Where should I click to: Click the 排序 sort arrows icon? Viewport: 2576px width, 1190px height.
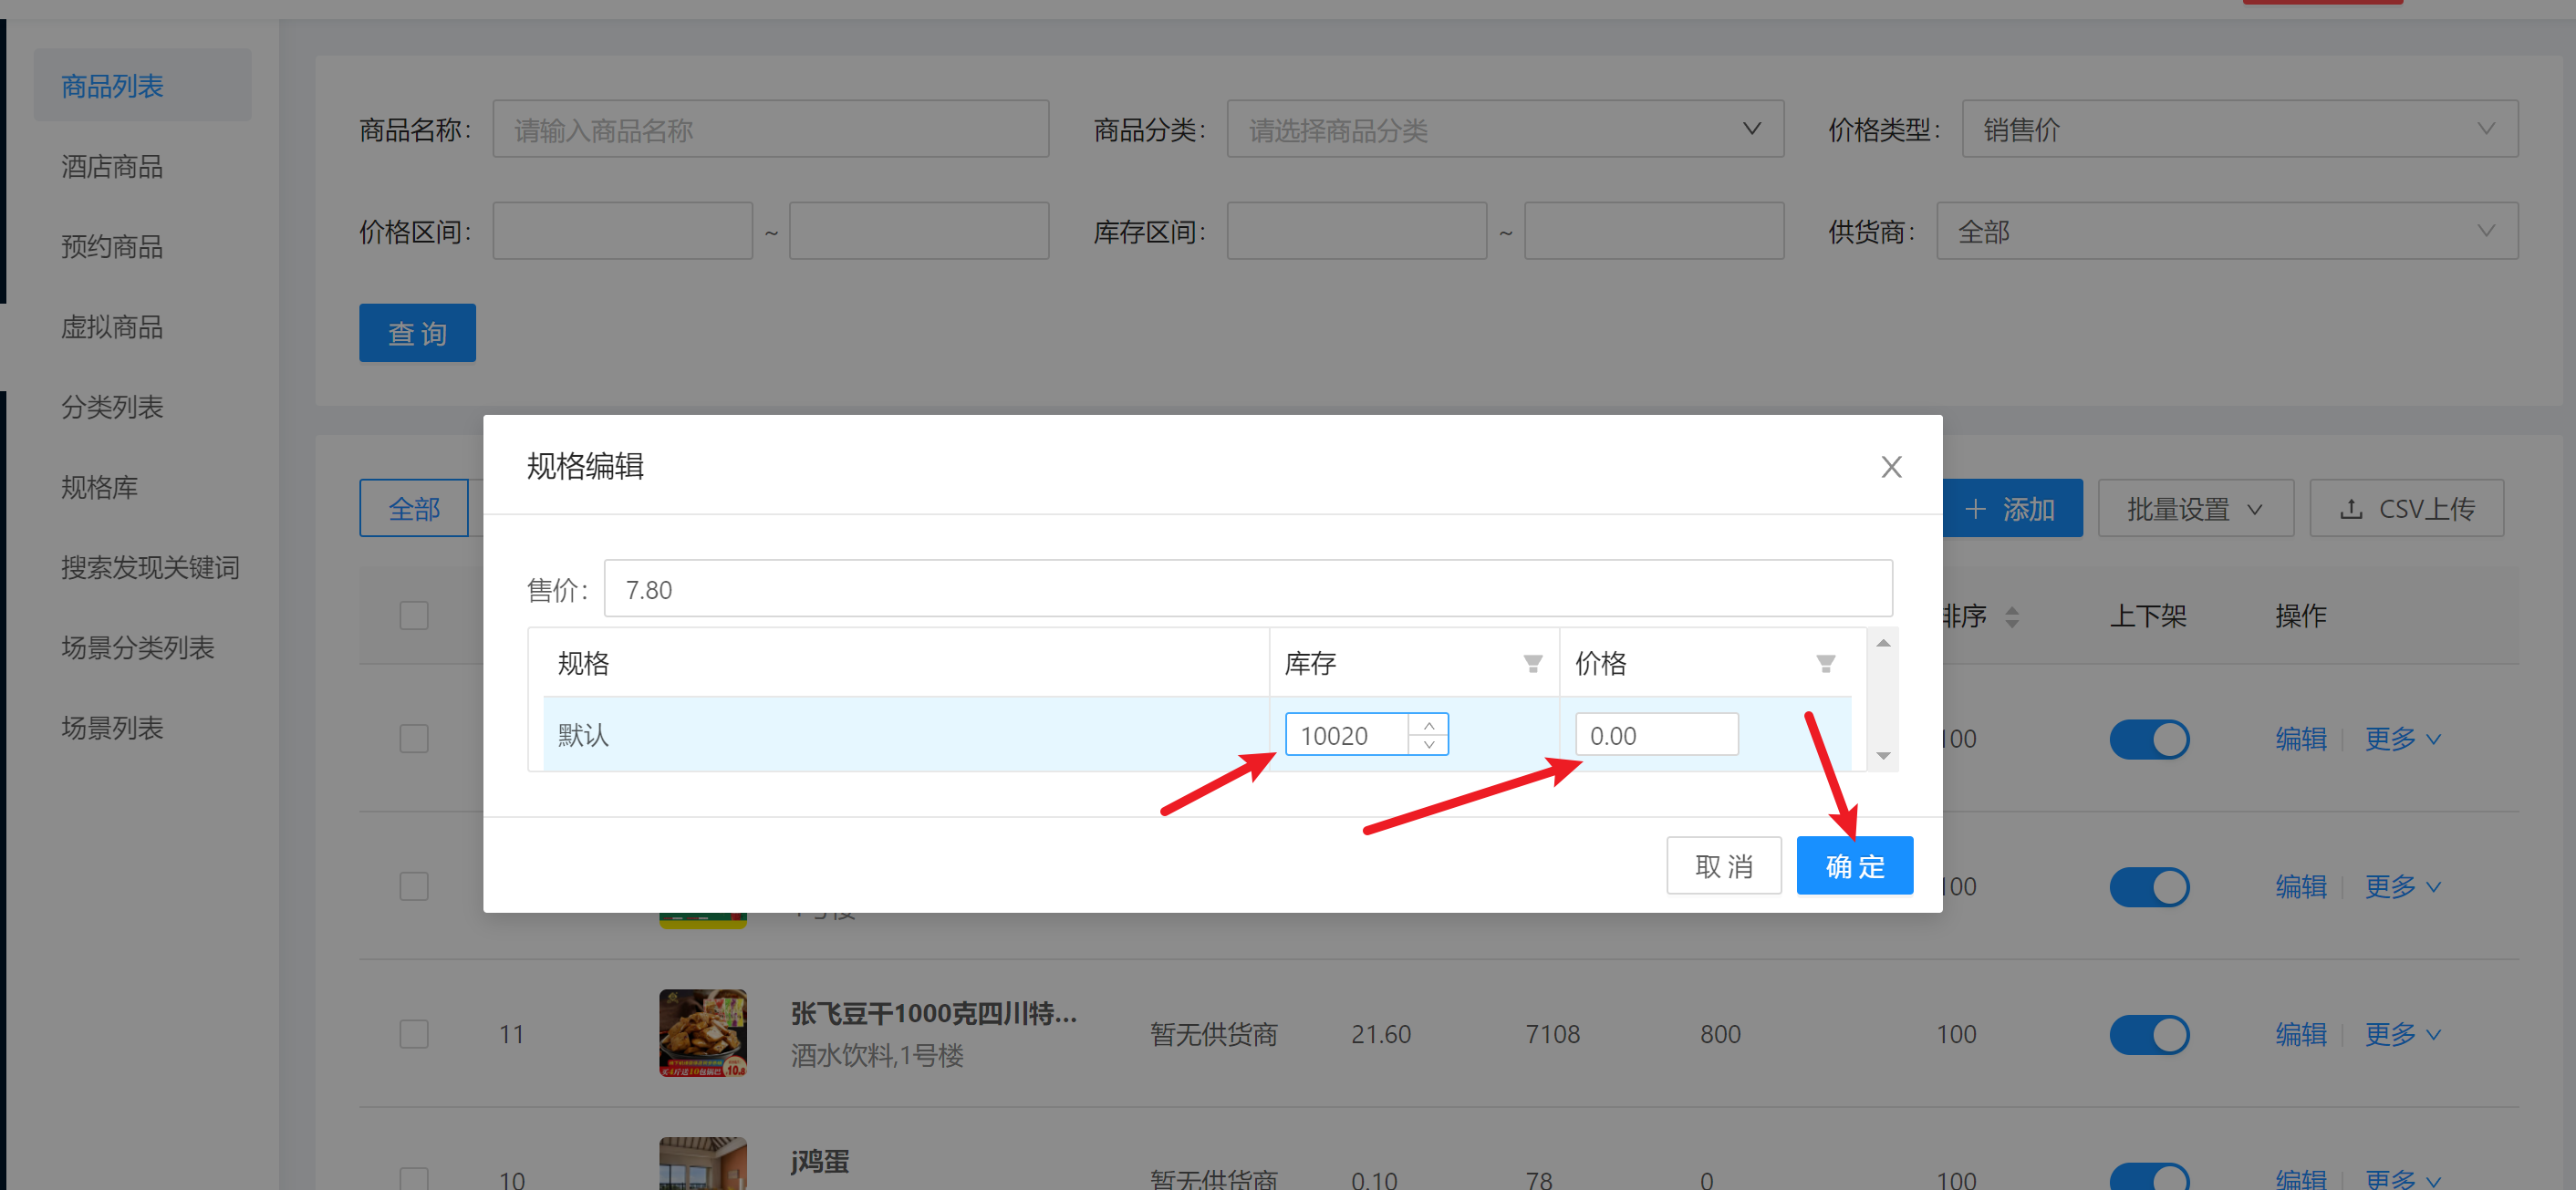(2011, 617)
